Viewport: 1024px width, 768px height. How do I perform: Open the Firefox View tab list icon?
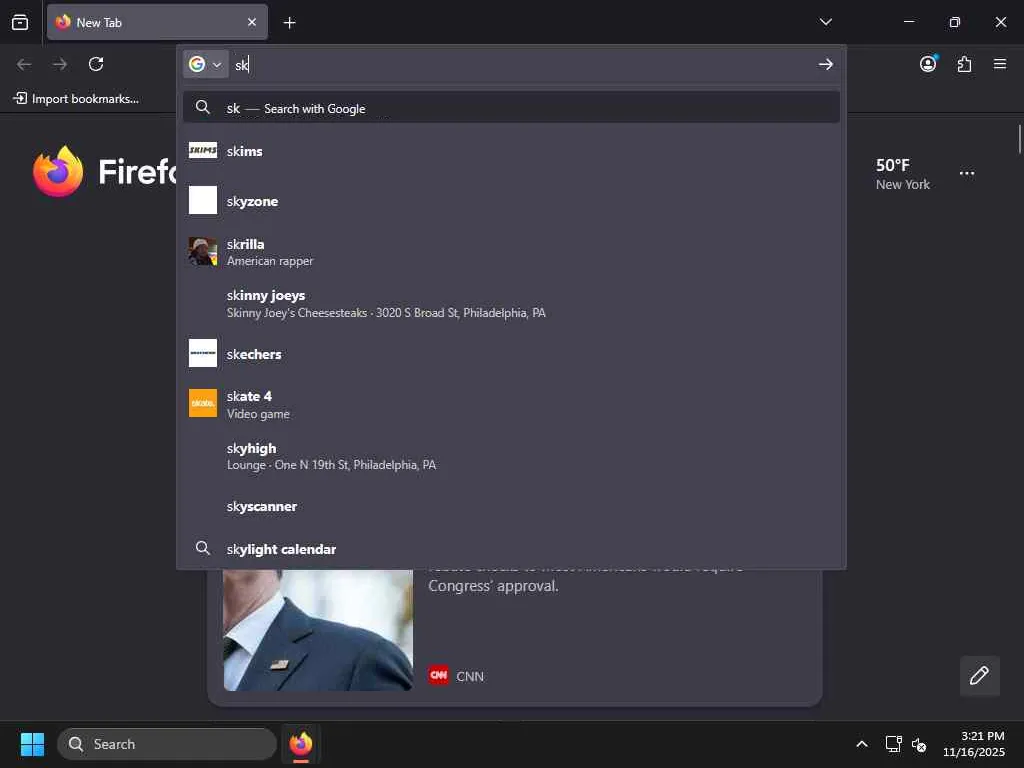point(20,23)
